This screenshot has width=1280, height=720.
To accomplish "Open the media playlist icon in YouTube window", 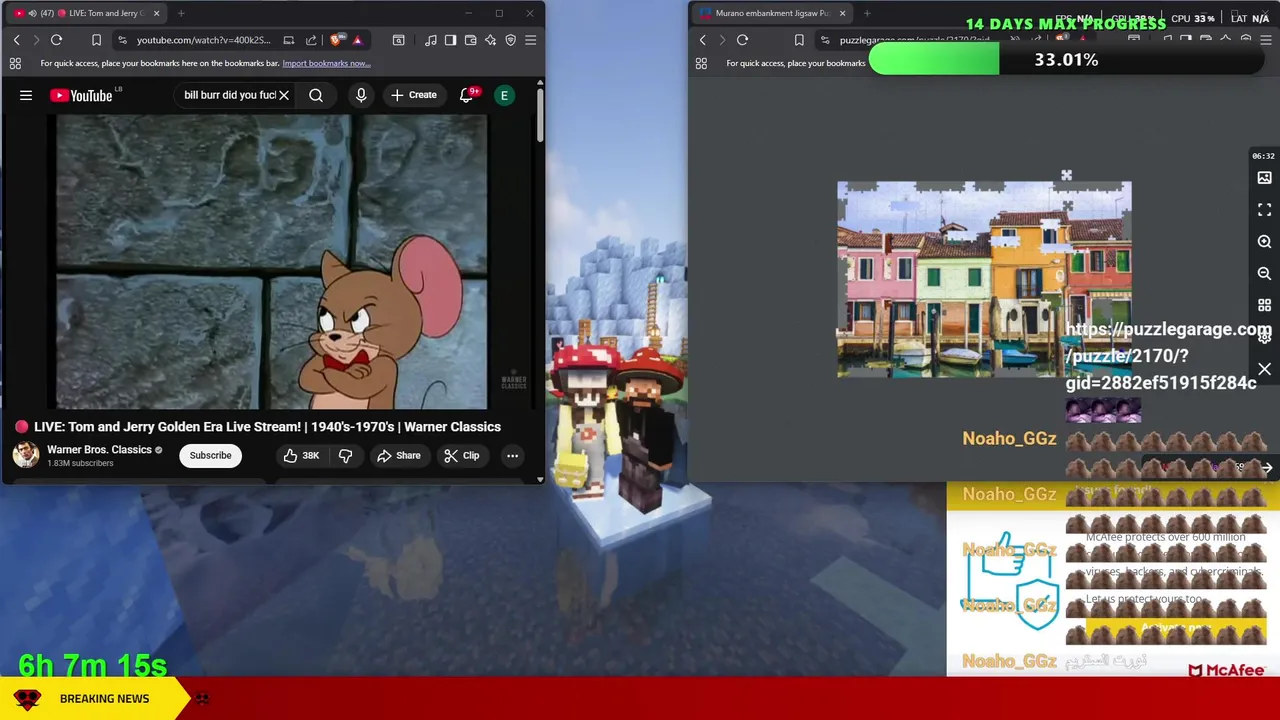I will [x=430, y=40].
